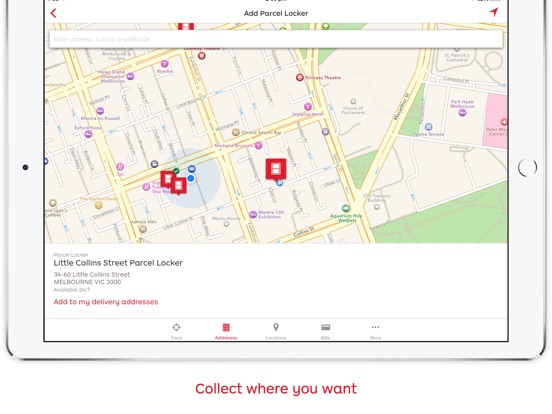
Task: Select the leftmost parcel locker pin beside the blue dot
Action: point(167,179)
